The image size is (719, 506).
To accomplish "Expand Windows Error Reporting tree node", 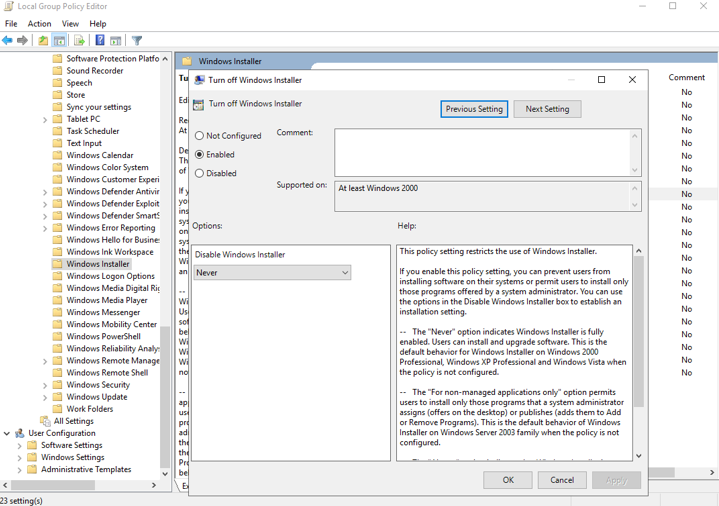I will point(45,228).
